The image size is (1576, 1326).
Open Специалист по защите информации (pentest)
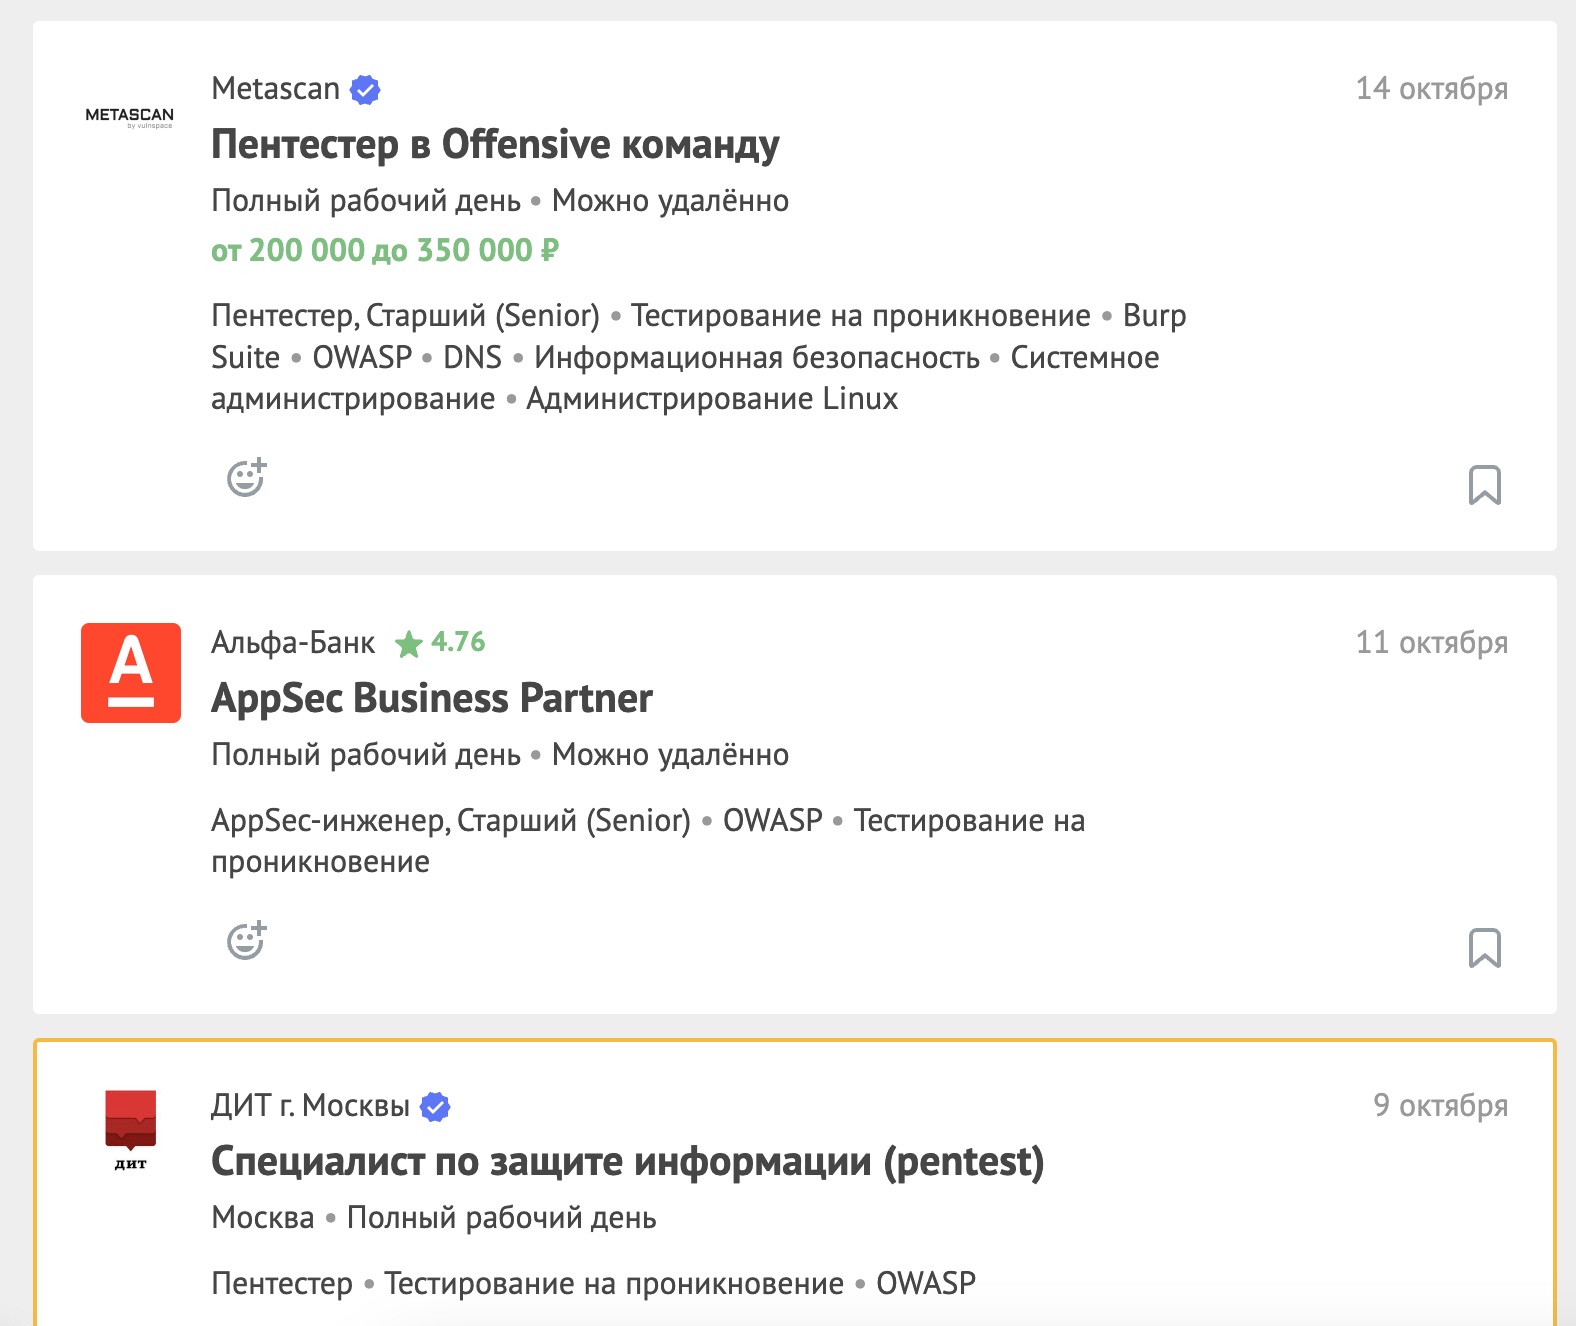(x=627, y=1162)
